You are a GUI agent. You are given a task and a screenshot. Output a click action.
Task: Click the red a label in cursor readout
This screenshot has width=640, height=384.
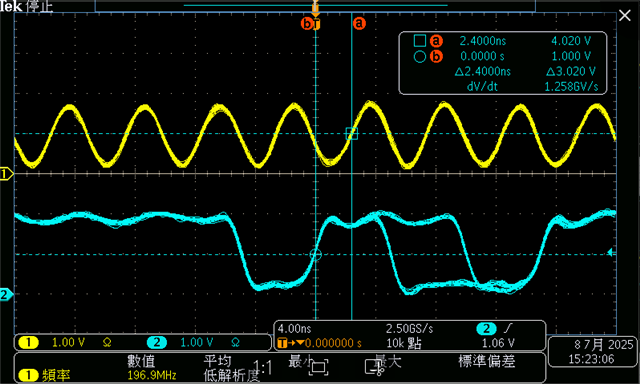[x=436, y=41]
